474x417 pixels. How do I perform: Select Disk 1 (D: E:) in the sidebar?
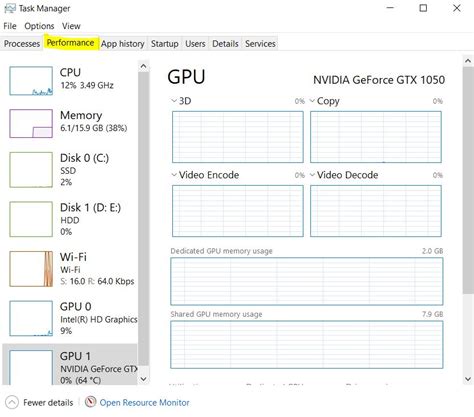click(x=70, y=219)
